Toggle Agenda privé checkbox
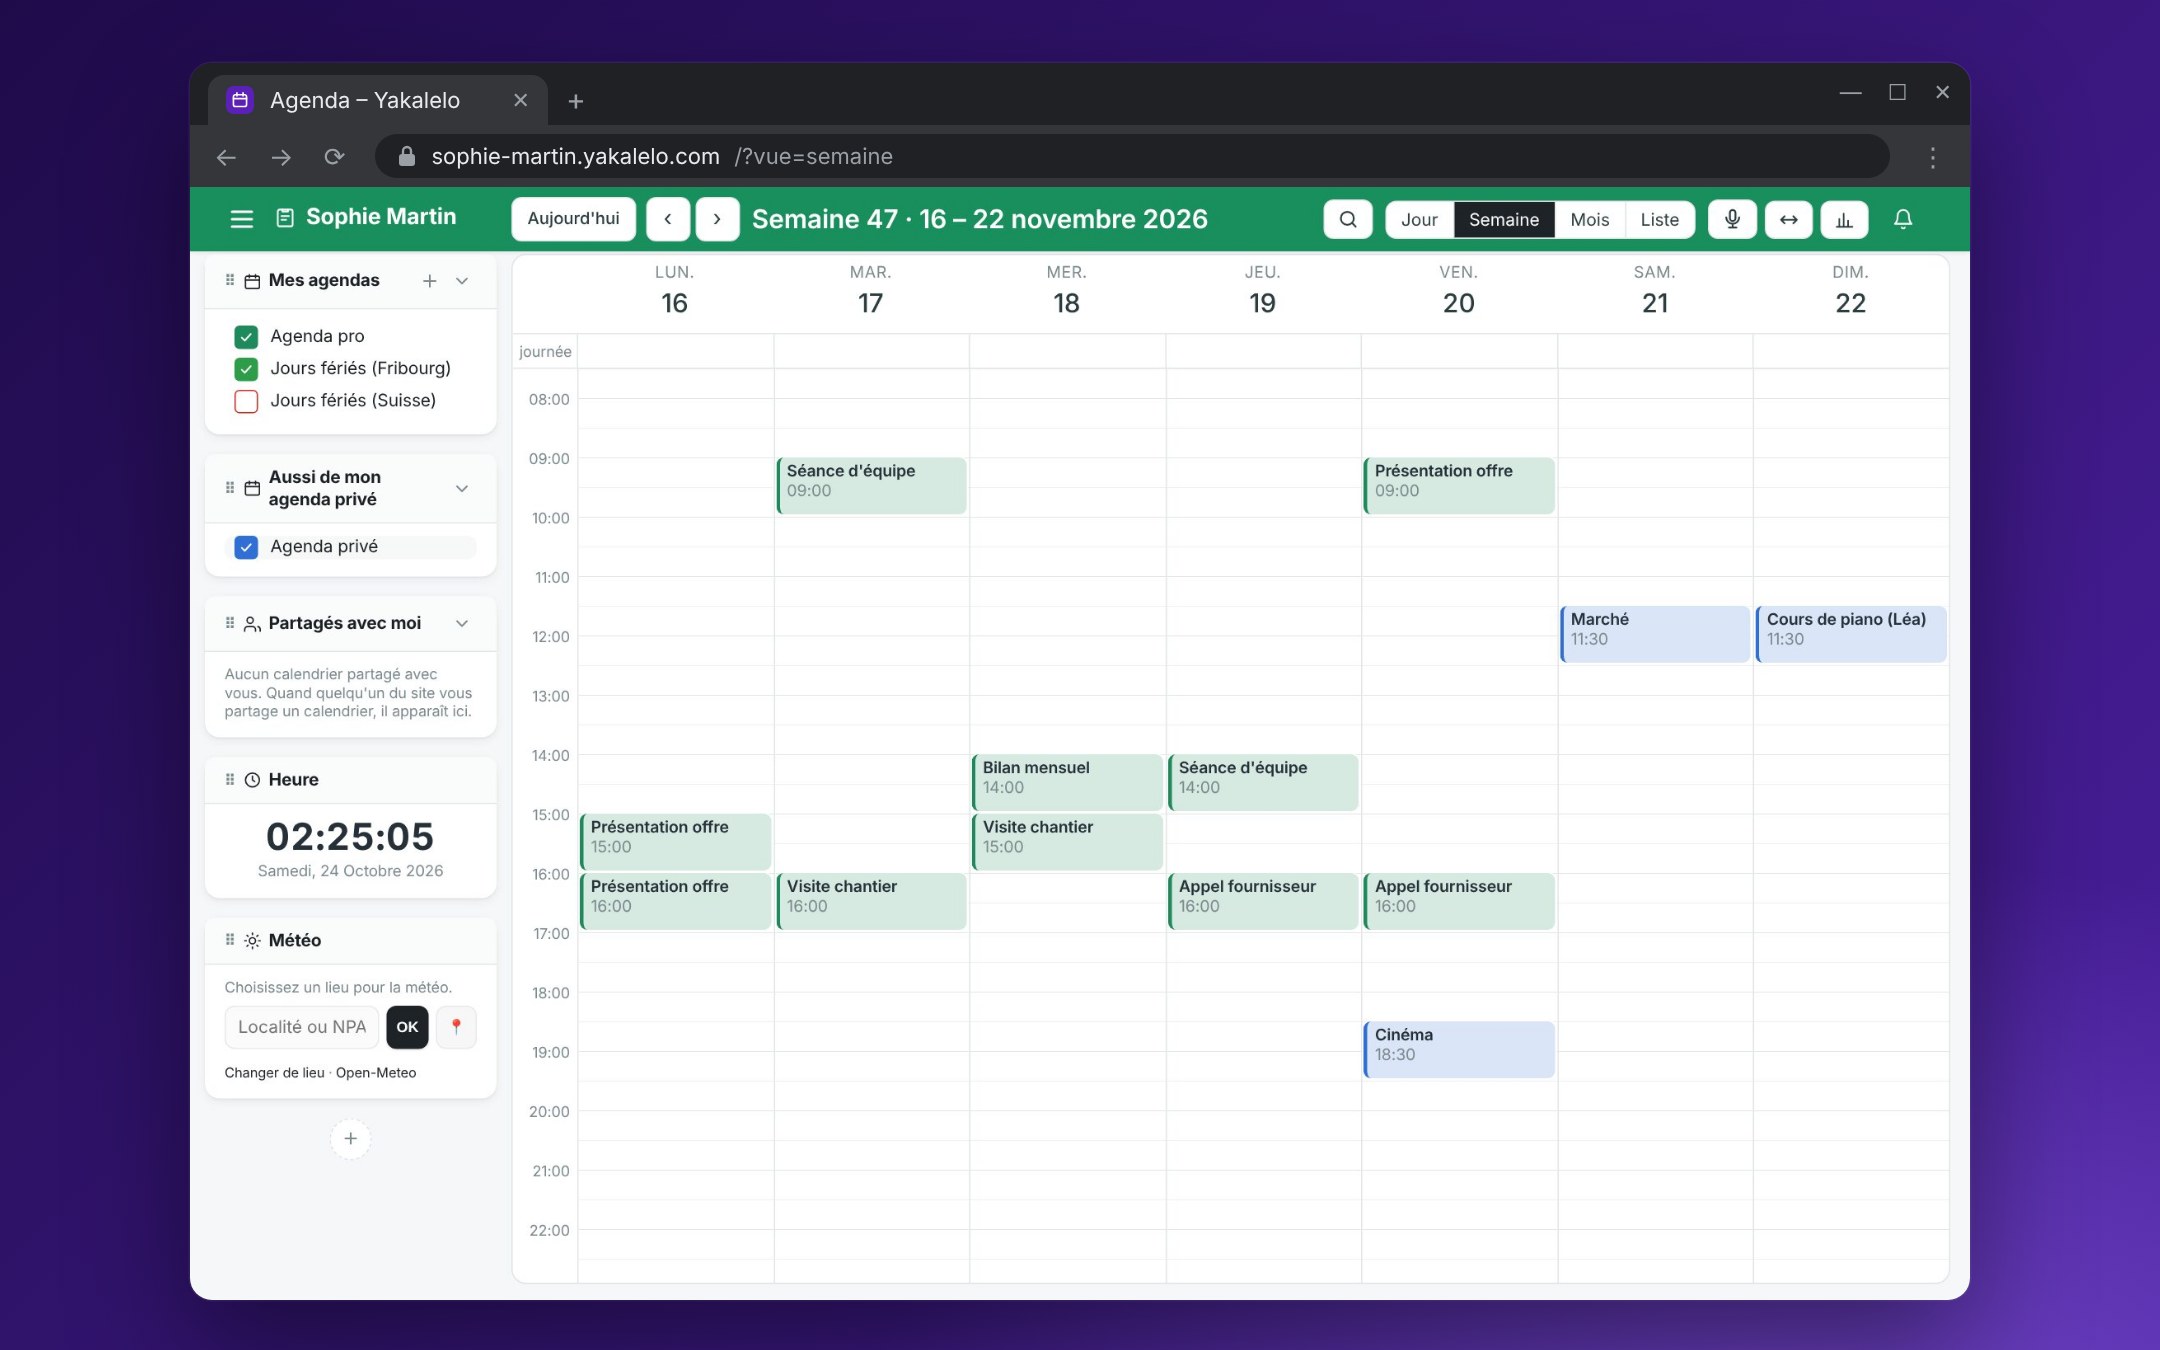 click(x=246, y=547)
